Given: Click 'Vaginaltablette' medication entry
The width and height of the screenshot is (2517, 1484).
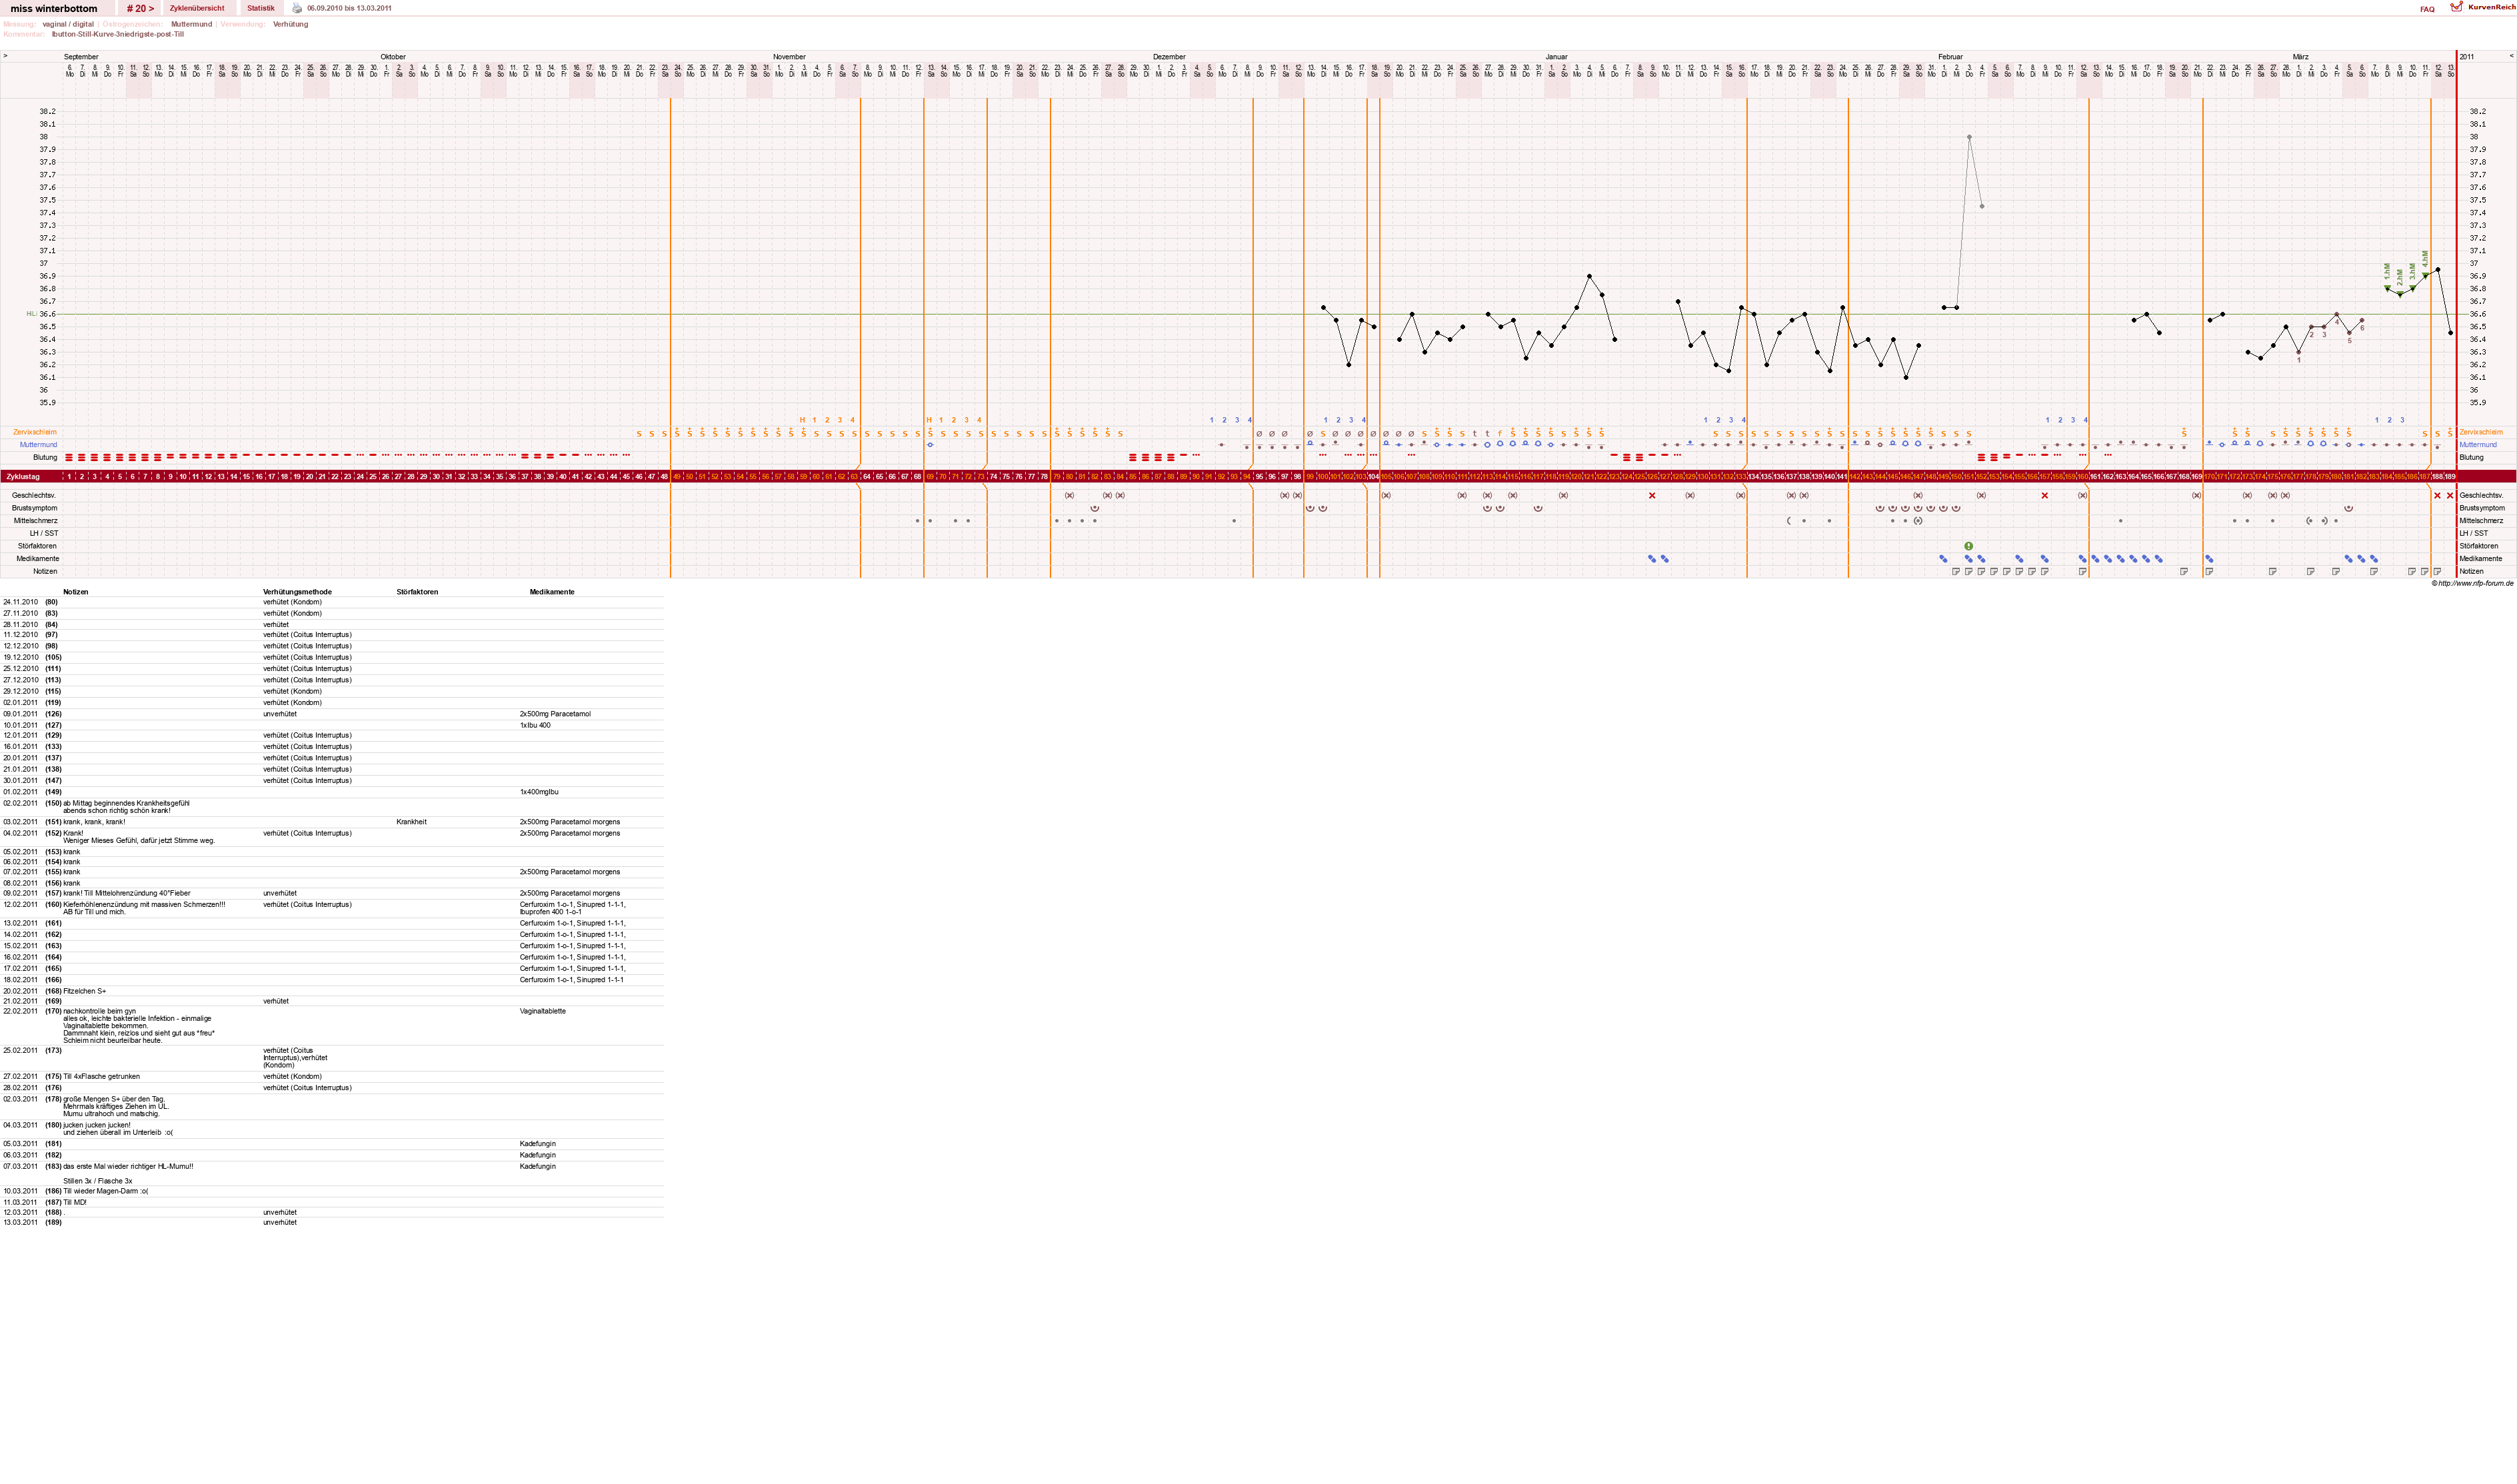Looking at the screenshot, I should [543, 1011].
